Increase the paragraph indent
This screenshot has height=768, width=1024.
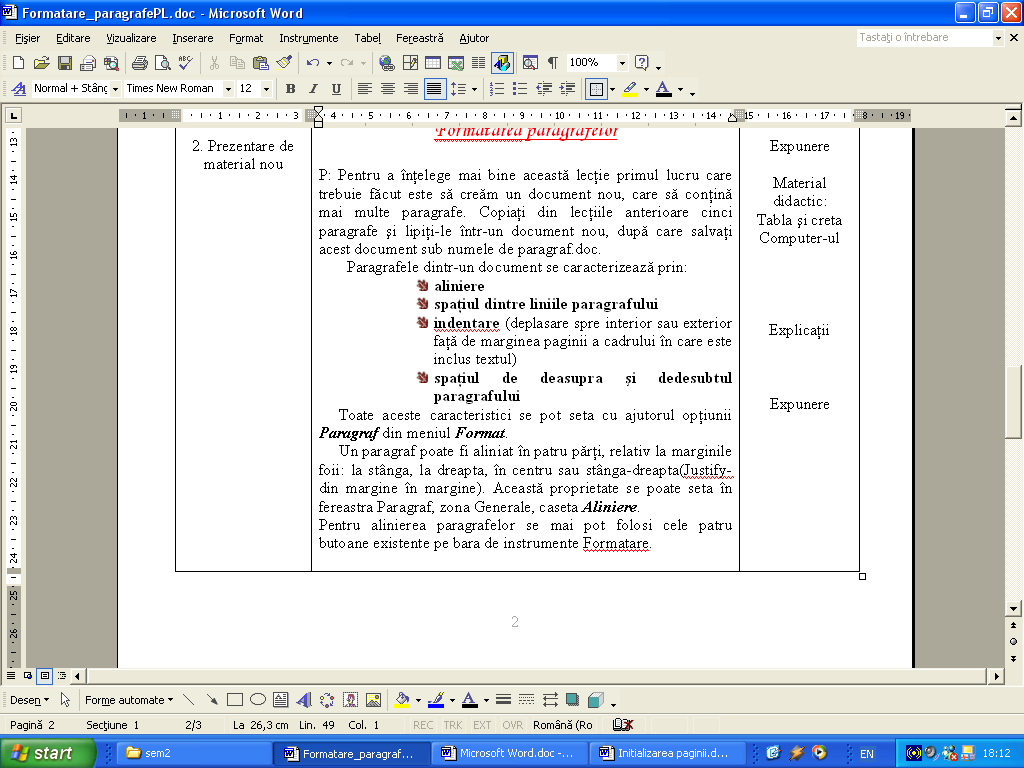[567, 89]
